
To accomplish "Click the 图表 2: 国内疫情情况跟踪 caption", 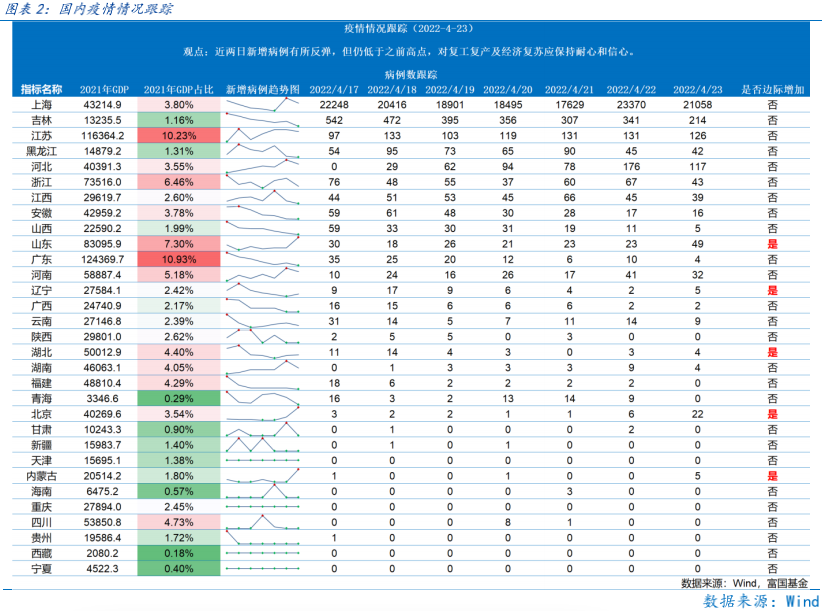I will (88, 9).
